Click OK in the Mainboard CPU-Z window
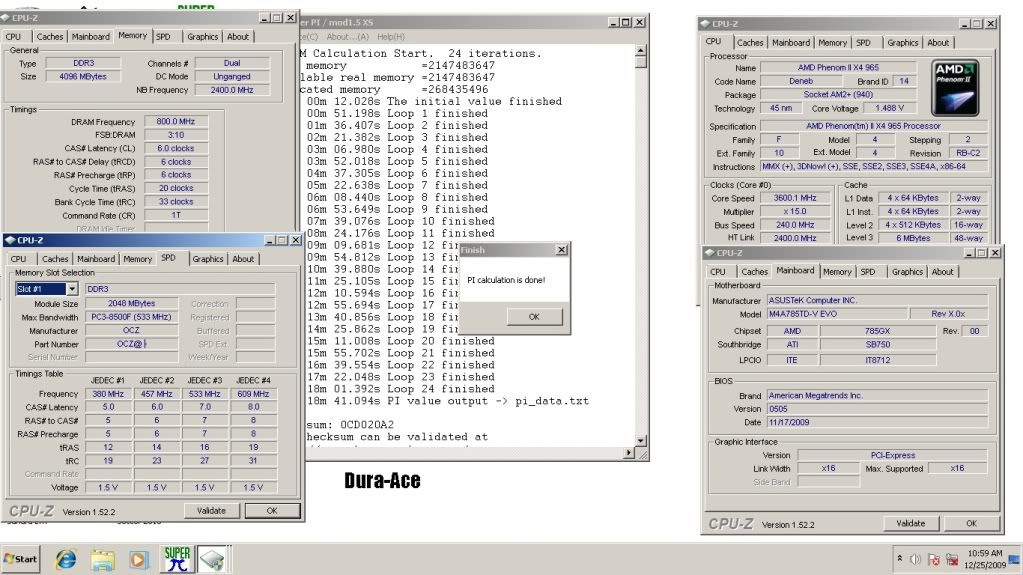 [x=970, y=523]
